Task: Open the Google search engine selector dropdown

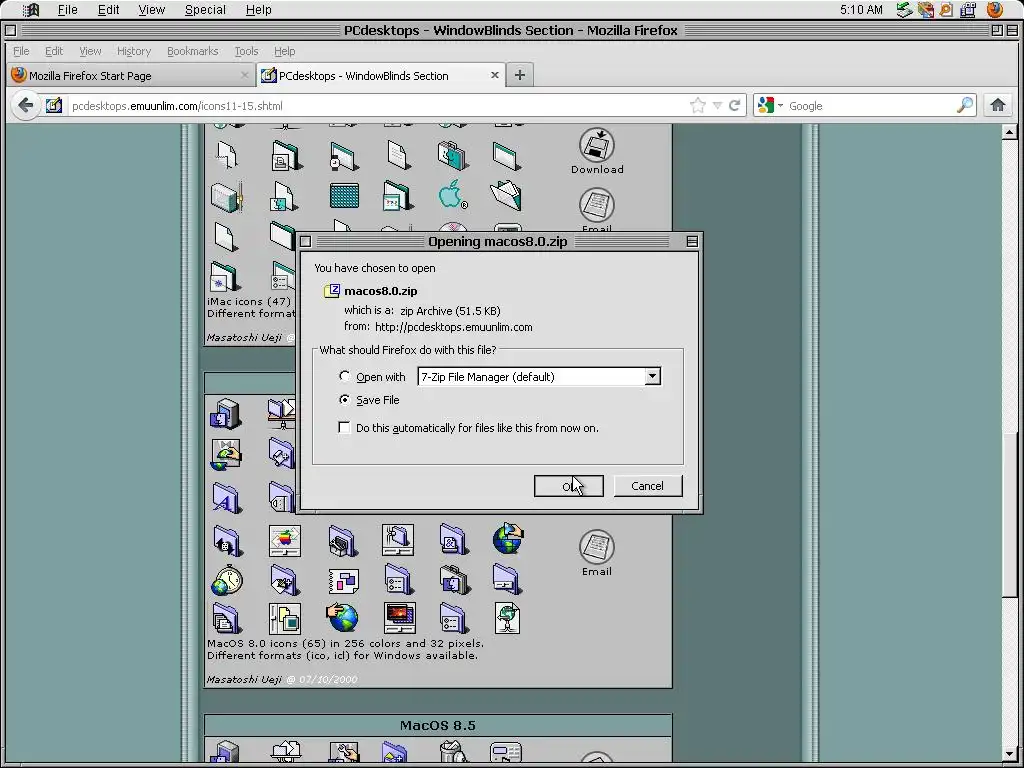Action: [771, 105]
